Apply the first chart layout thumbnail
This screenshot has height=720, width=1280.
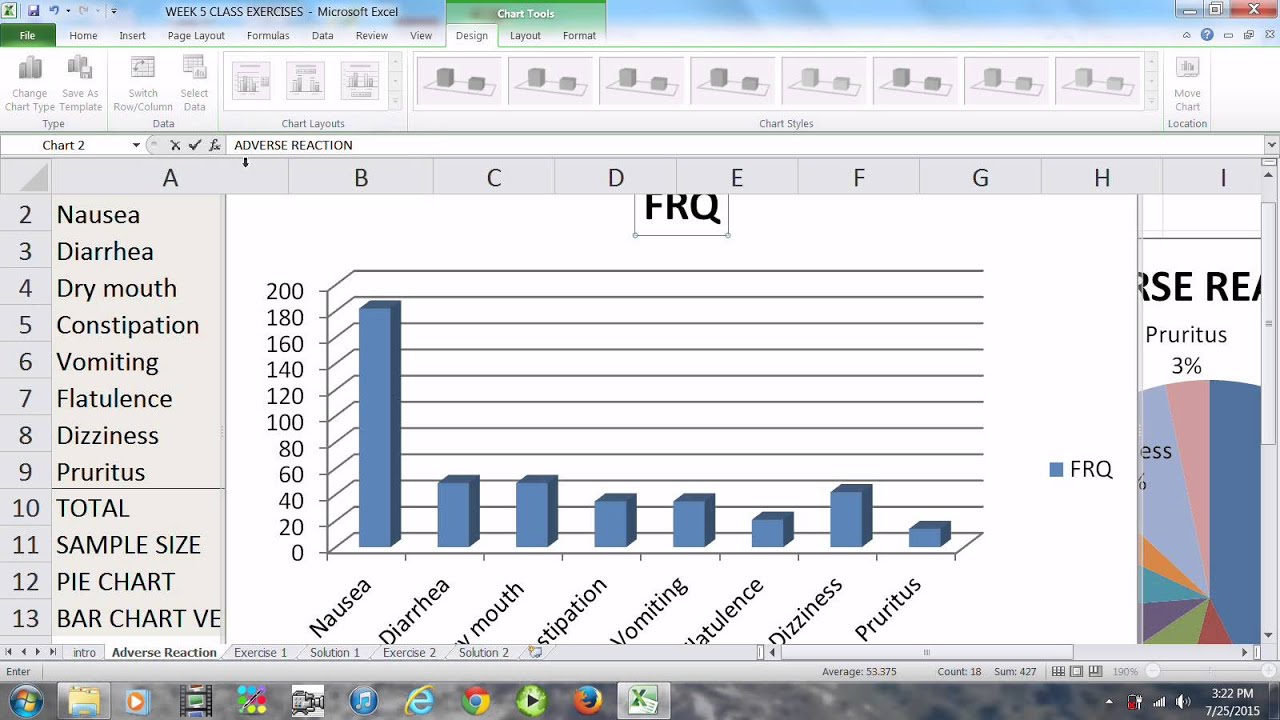point(252,81)
